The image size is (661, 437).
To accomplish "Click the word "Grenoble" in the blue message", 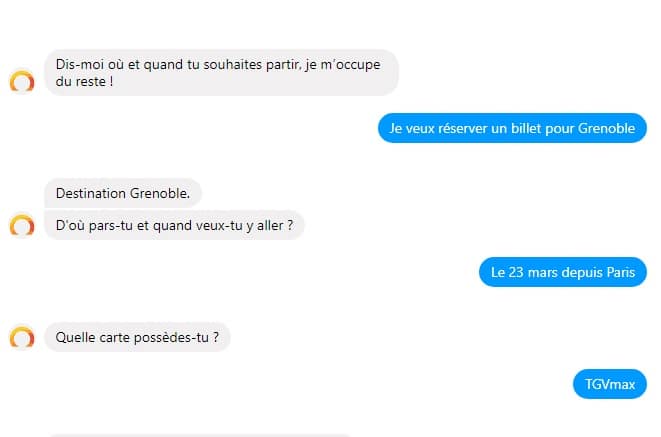I will pos(606,128).
